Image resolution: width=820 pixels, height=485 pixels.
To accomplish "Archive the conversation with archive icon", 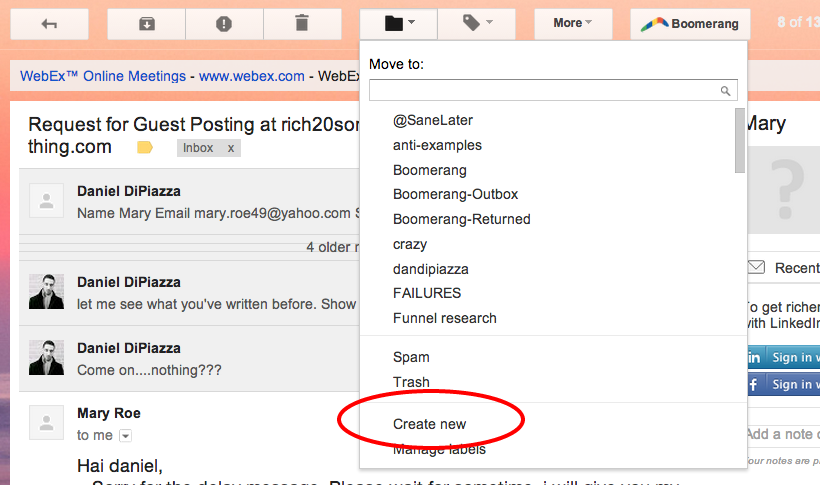I will click(146, 24).
